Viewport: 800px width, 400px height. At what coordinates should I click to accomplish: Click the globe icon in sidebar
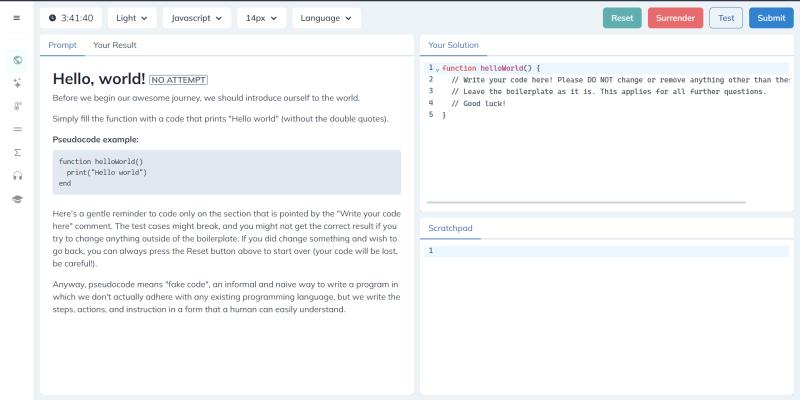click(x=17, y=60)
